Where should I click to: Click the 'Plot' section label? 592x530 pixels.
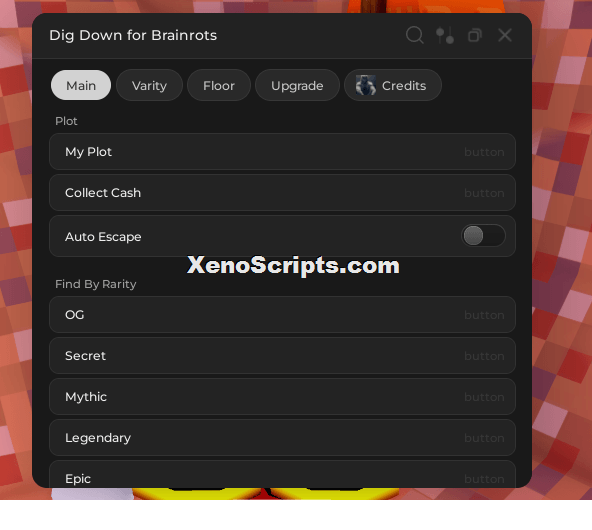[x=66, y=121]
